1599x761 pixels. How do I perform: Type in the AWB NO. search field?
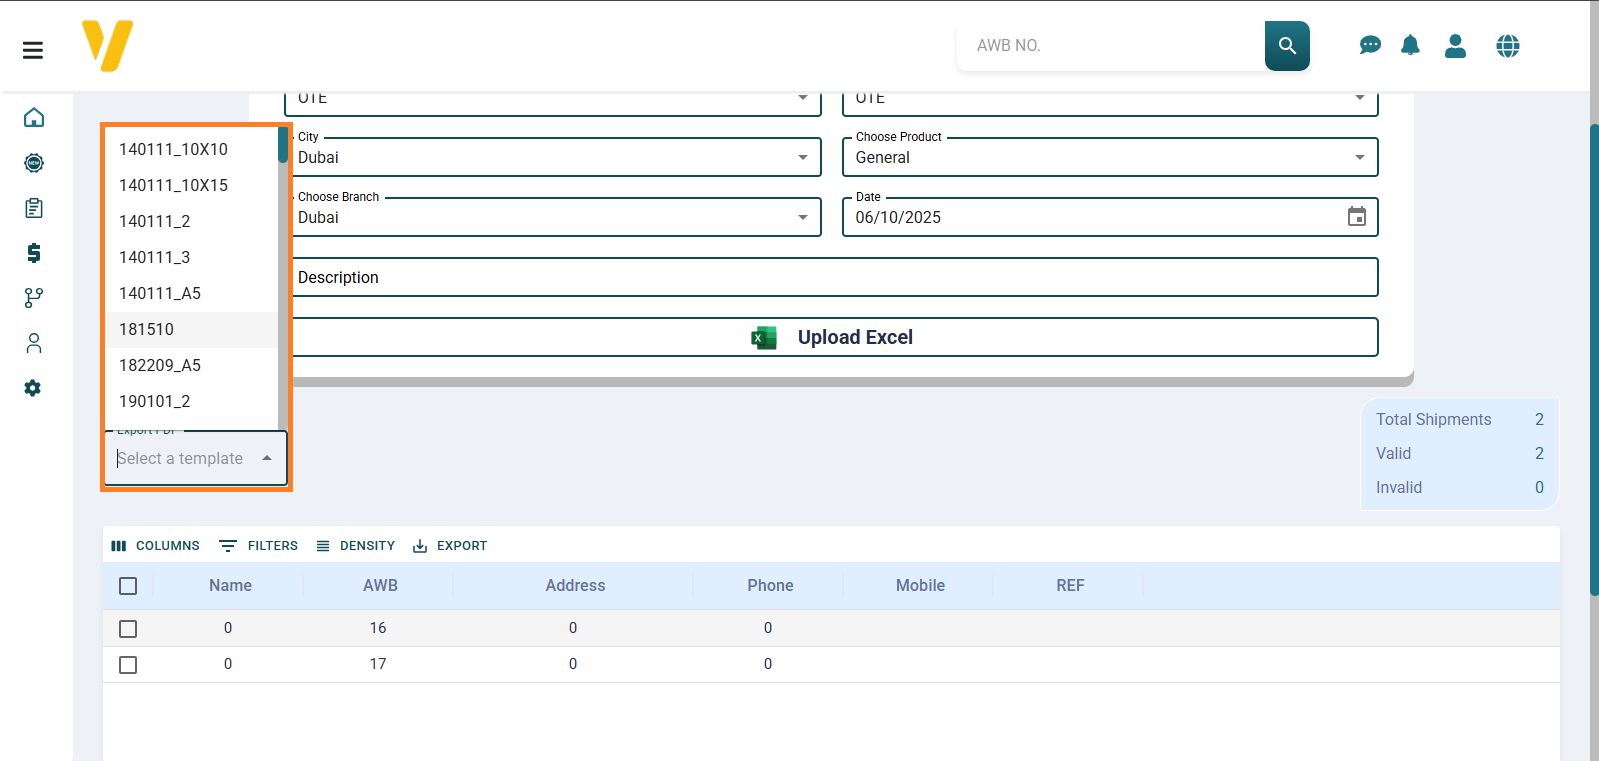pyautogui.click(x=1110, y=46)
